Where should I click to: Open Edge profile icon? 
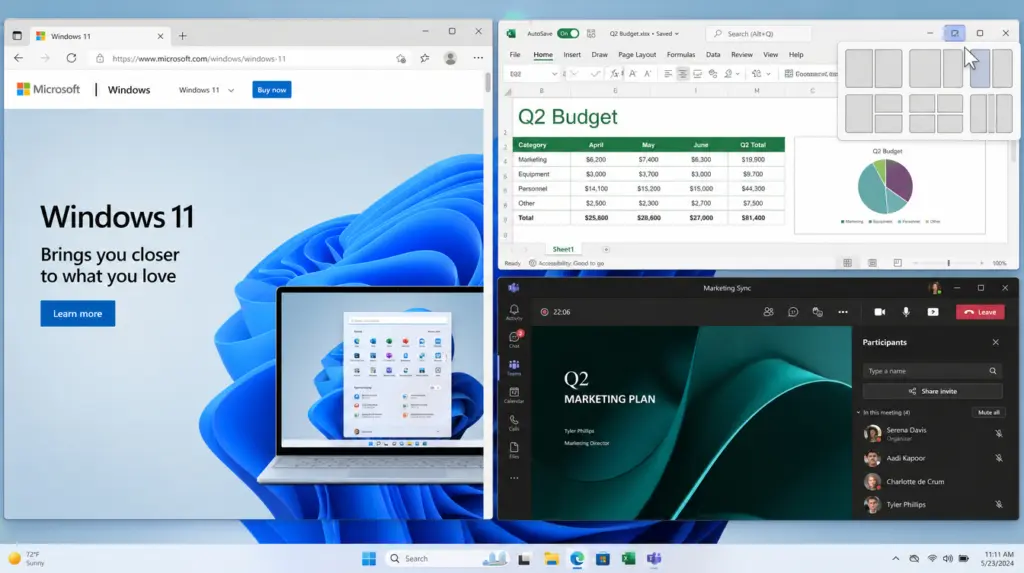(450, 58)
